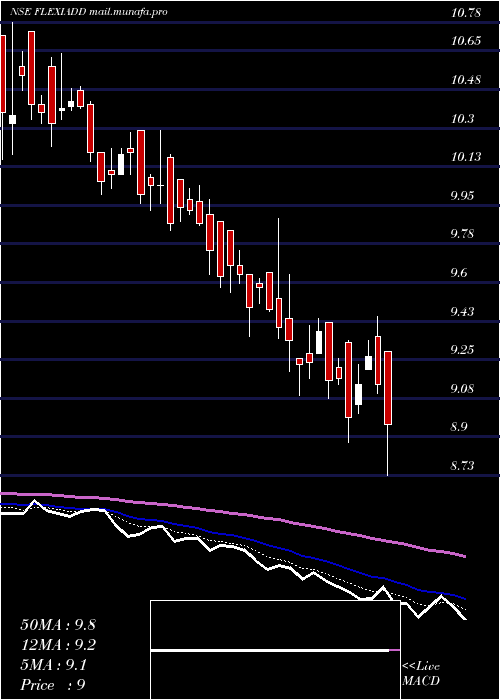Click the <<Live MACD label
The image size is (500, 700).
point(421,674)
